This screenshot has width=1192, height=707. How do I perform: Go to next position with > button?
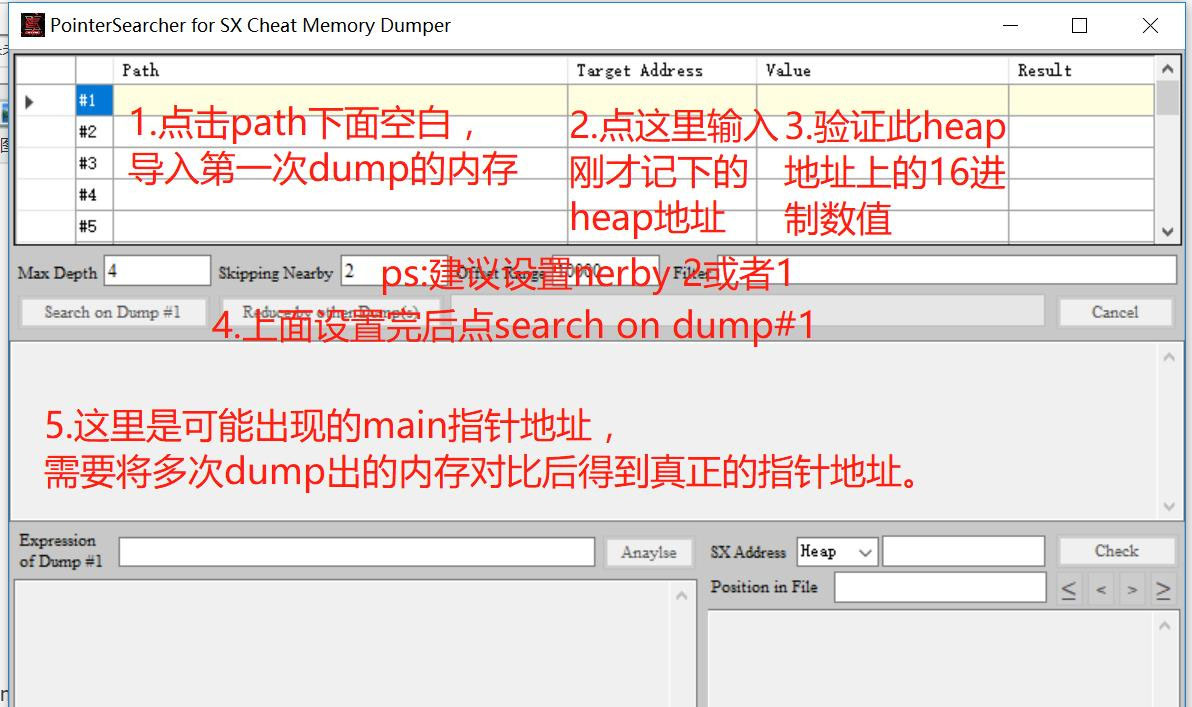[x=1133, y=589]
